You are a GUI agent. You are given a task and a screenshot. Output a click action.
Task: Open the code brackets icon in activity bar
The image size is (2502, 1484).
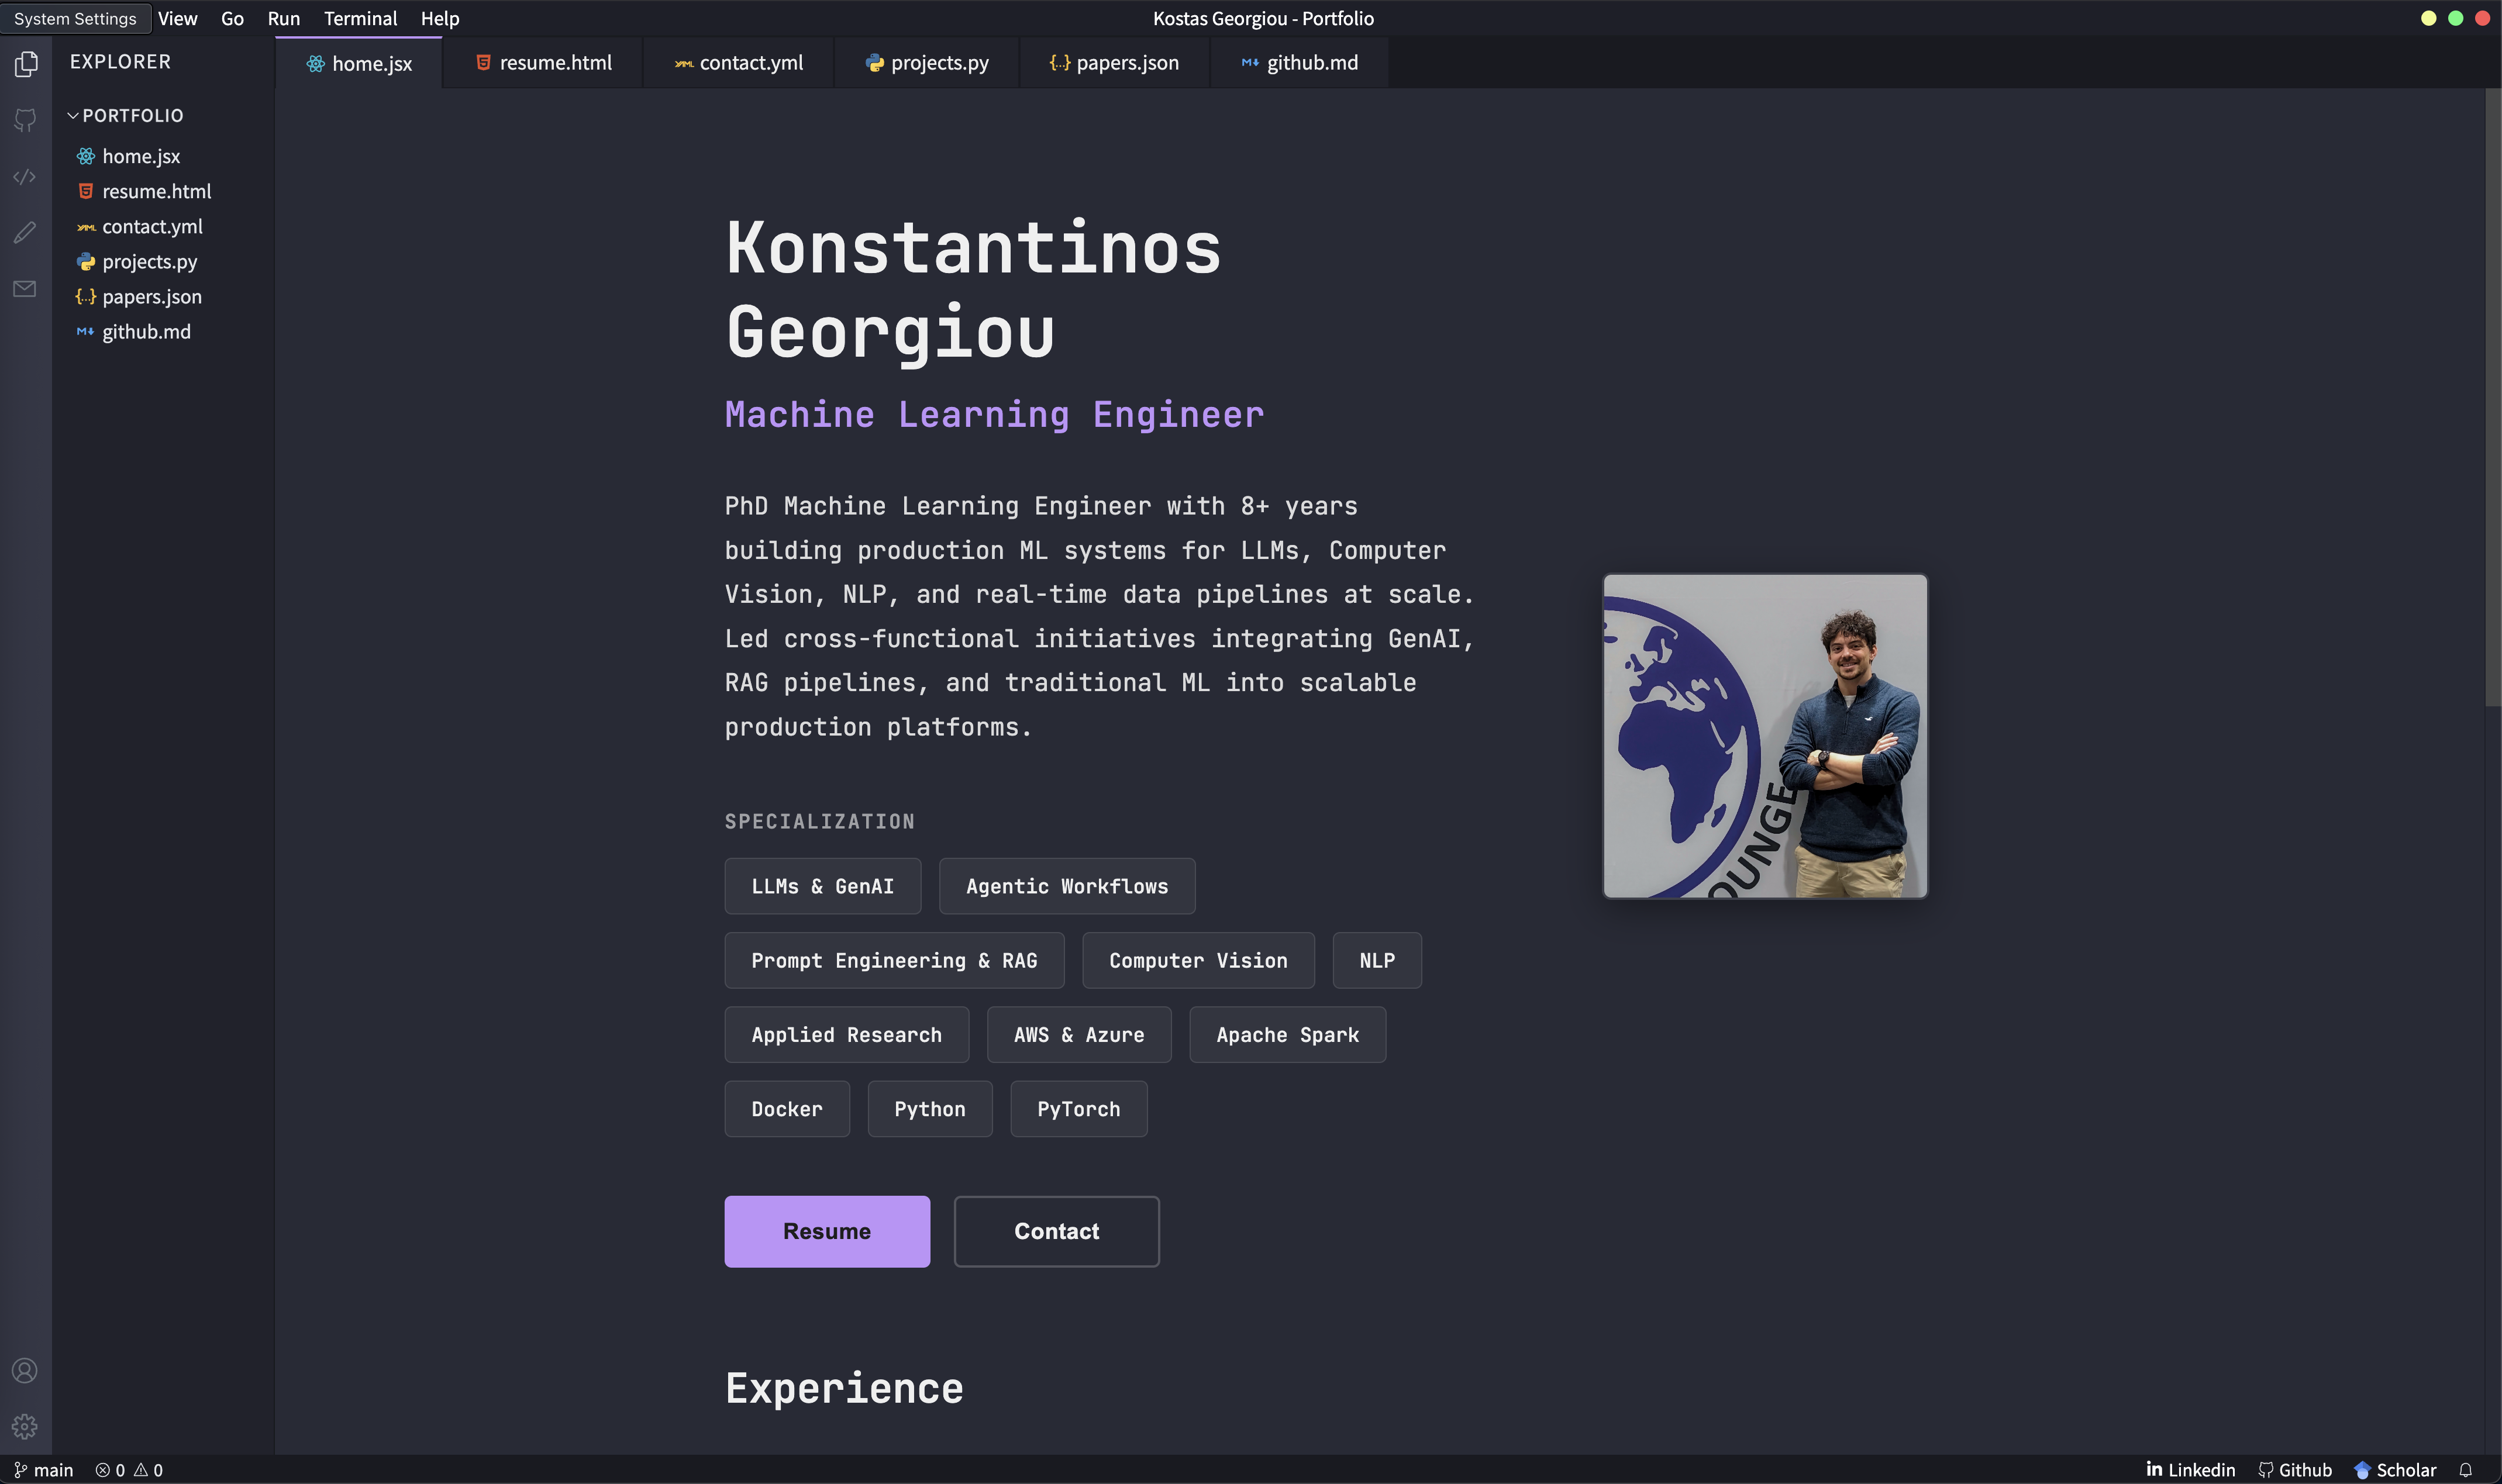pyautogui.click(x=25, y=177)
